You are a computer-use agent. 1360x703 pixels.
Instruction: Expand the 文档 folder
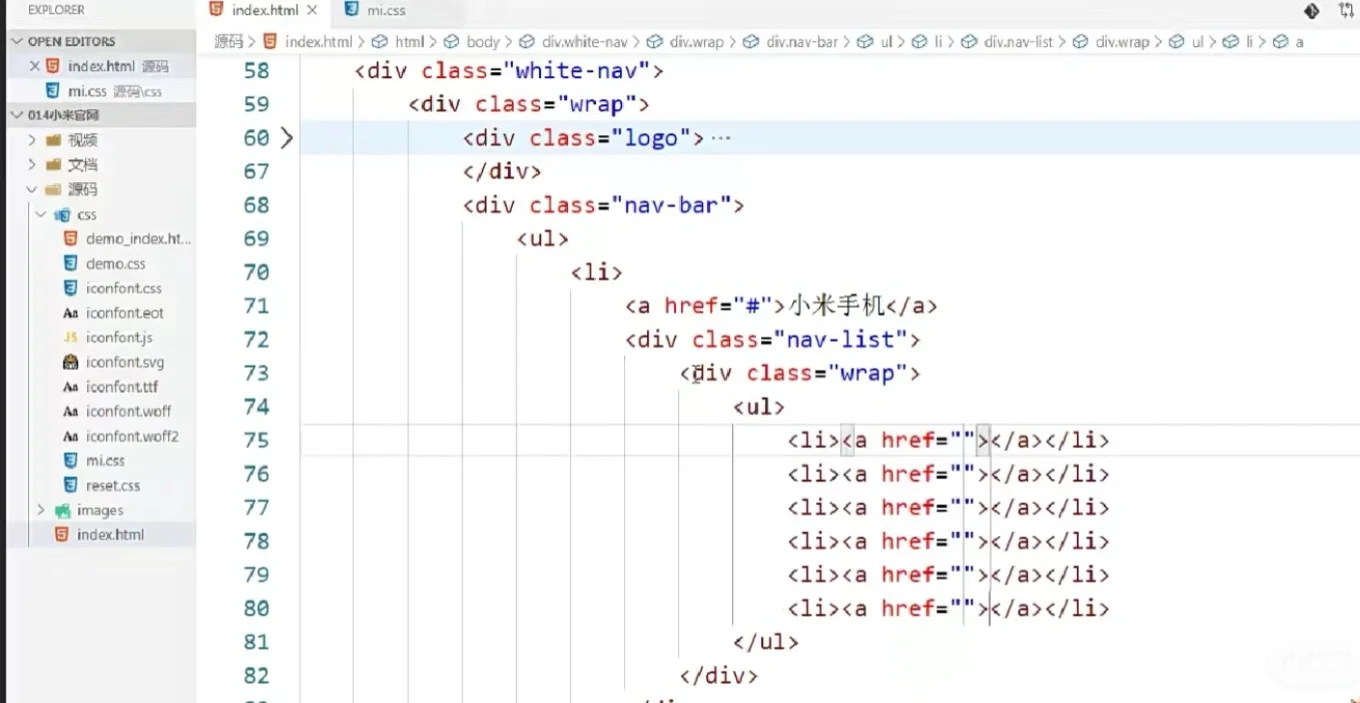pos(33,165)
